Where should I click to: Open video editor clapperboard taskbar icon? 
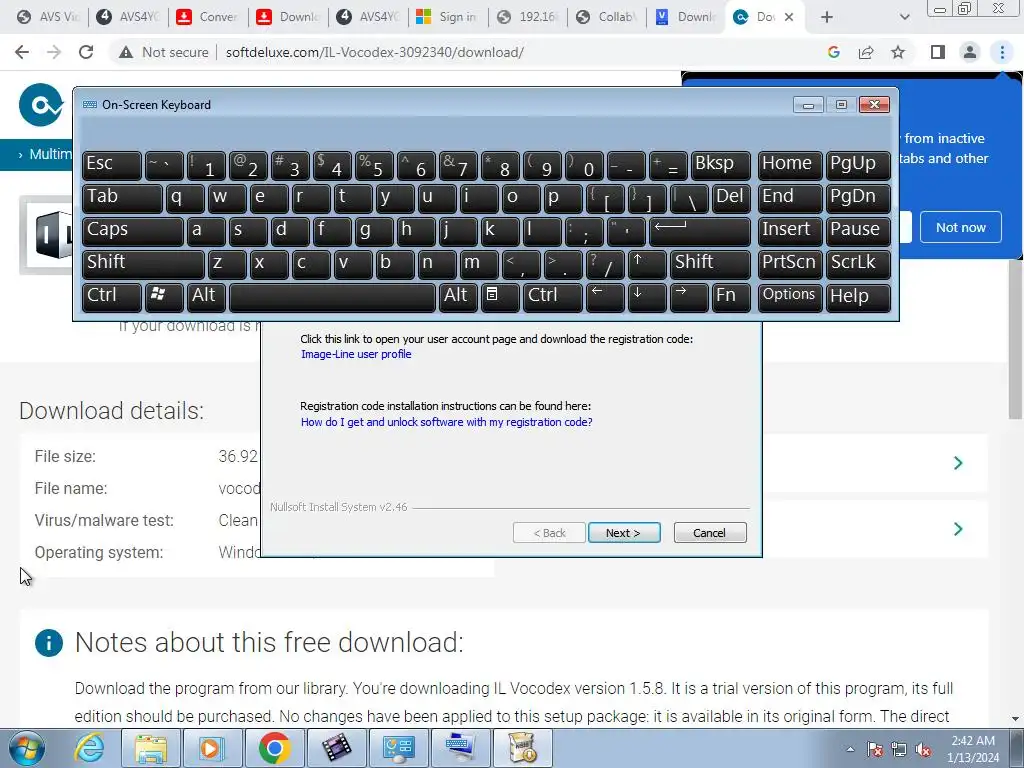(x=336, y=748)
